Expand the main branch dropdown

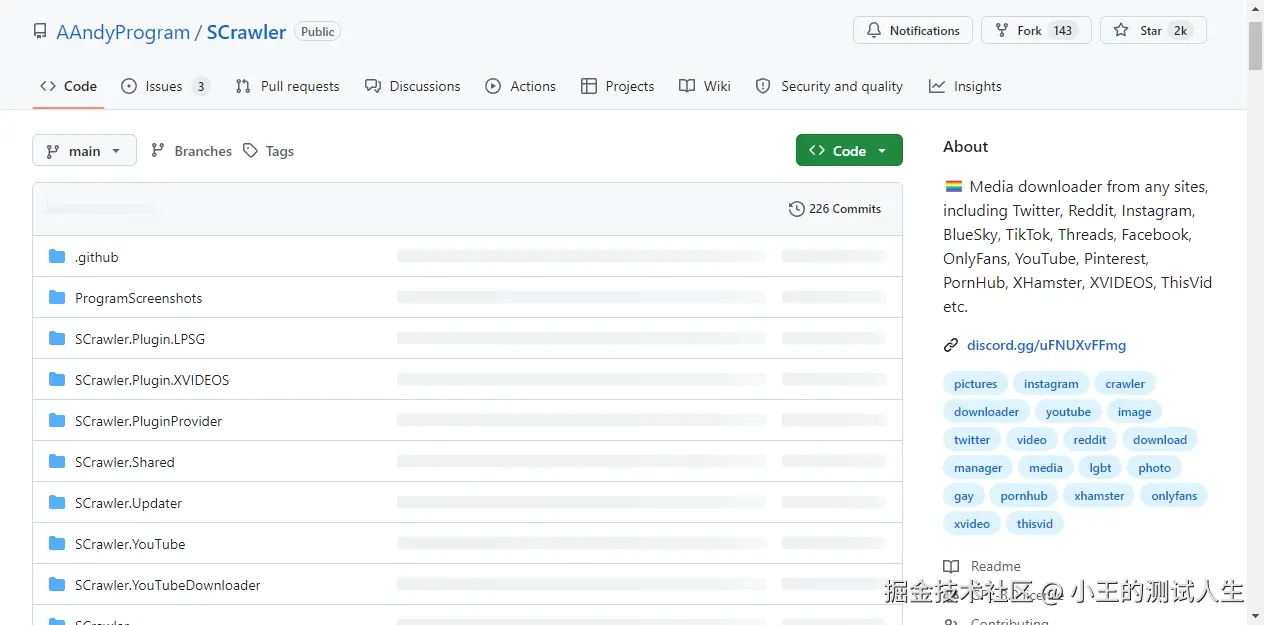tap(84, 150)
